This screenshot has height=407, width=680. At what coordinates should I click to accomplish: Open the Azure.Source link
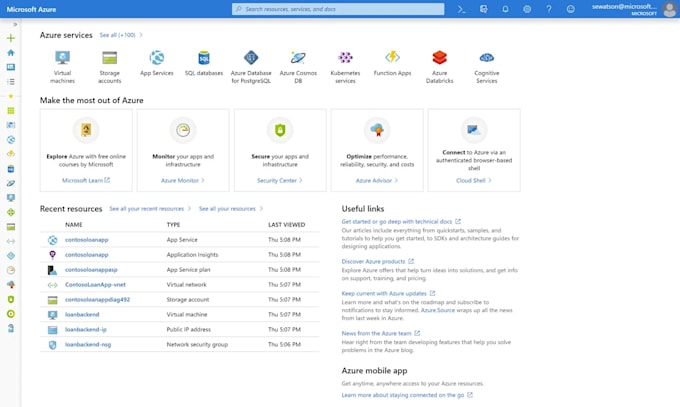pos(438,310)
